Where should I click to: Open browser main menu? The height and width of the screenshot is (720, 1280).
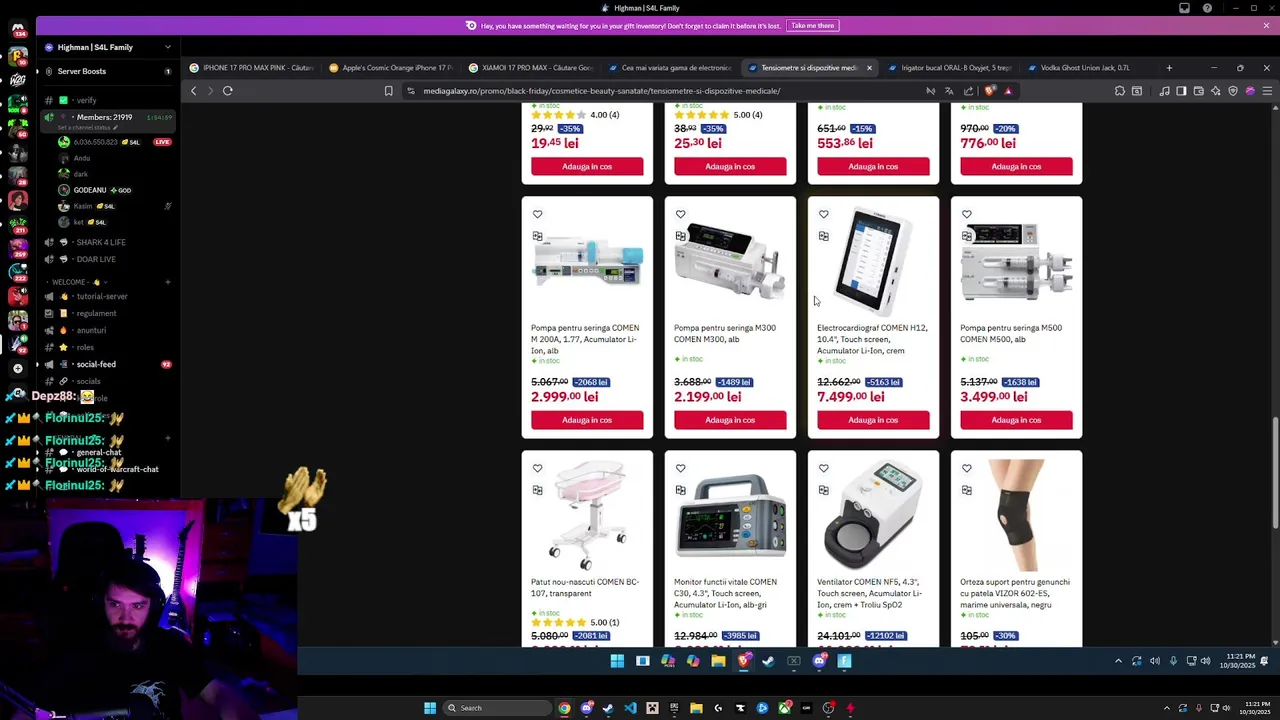[x=1267, y=91]
